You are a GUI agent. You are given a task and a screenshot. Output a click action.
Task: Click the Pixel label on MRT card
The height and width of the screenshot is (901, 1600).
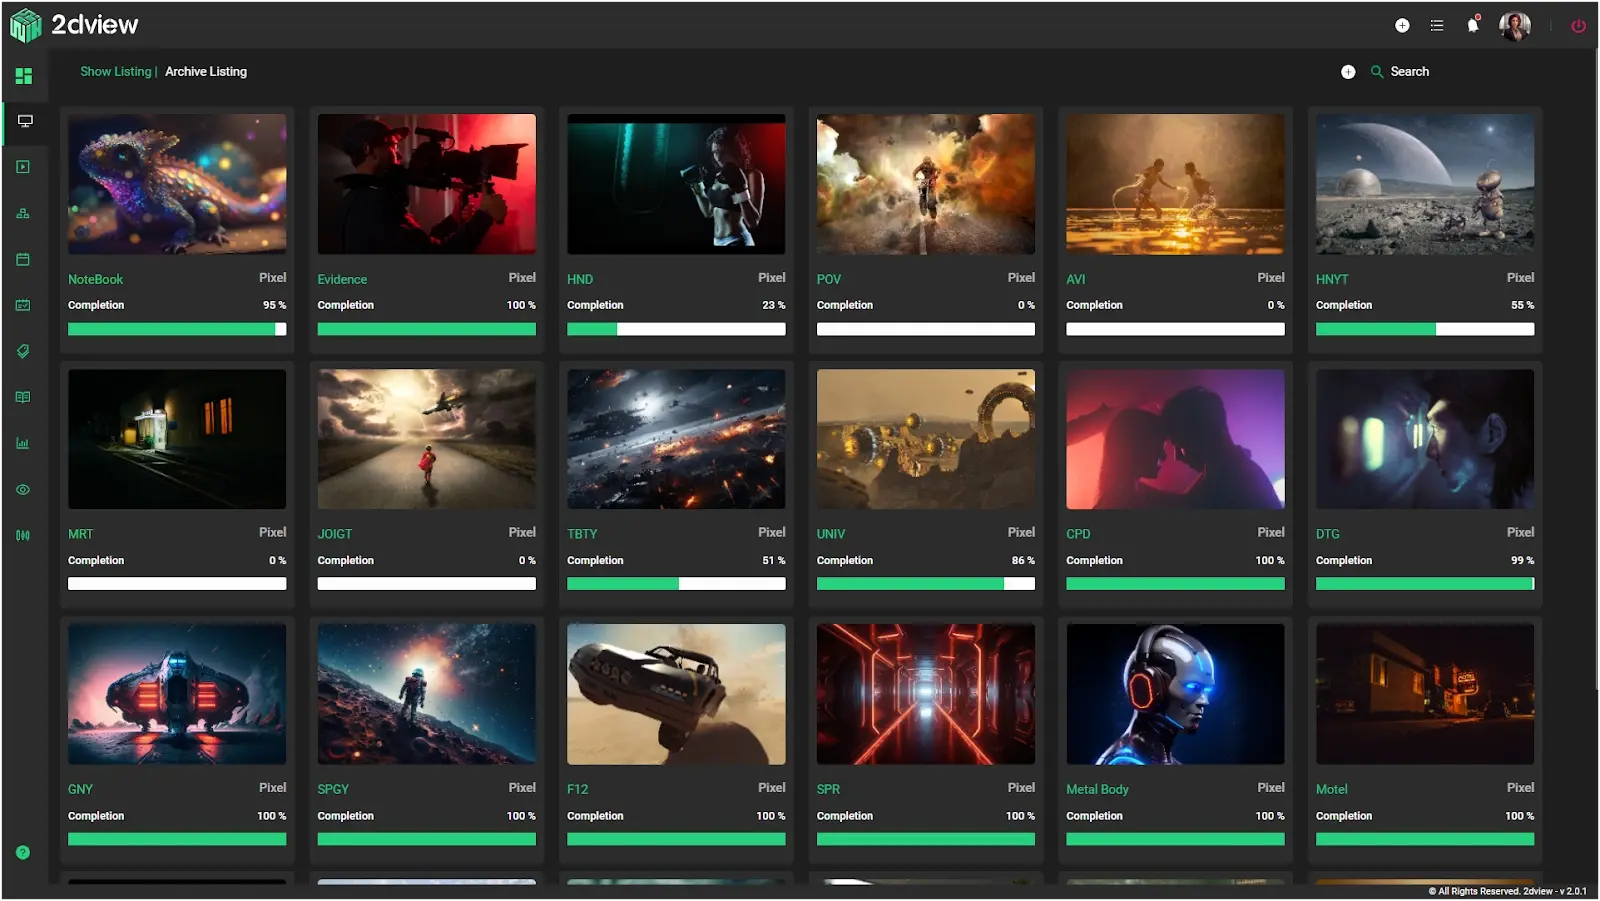click(272, 532)
